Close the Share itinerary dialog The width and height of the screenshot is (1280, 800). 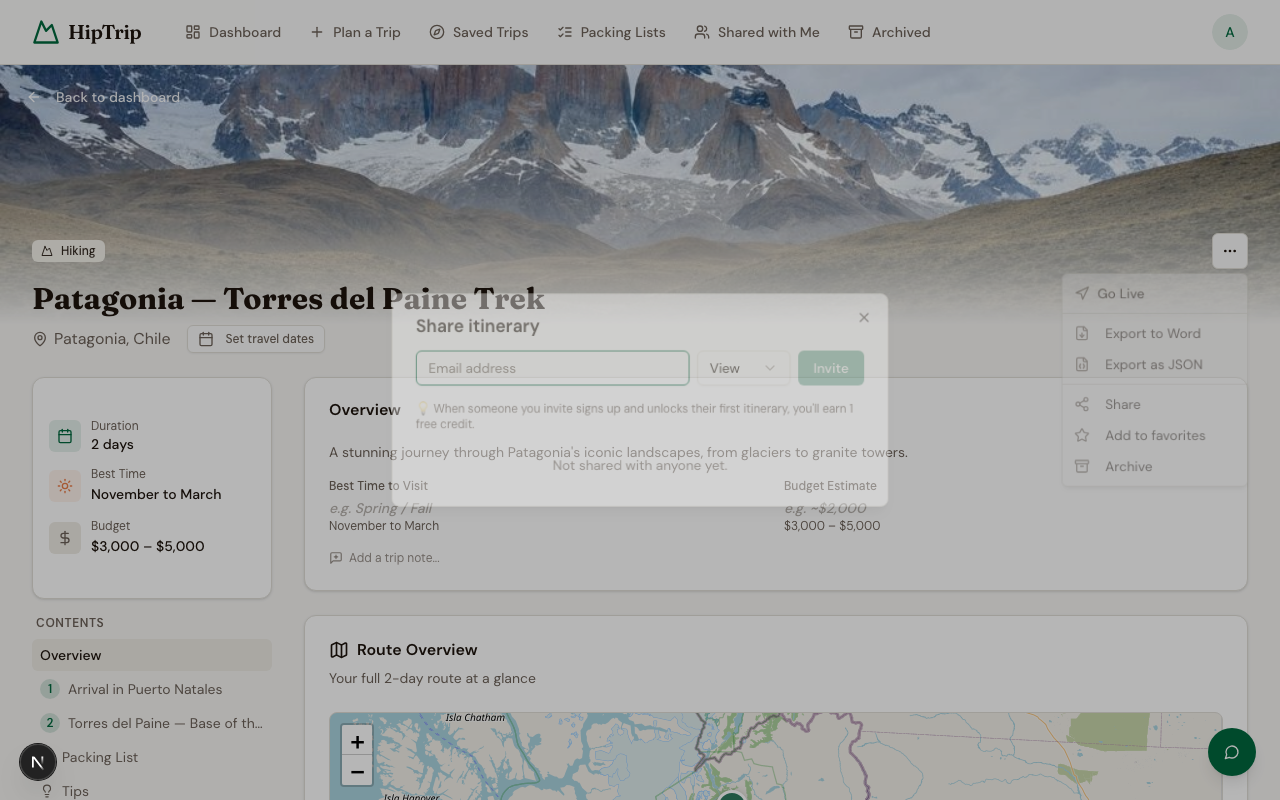click(x=864, y=318)
